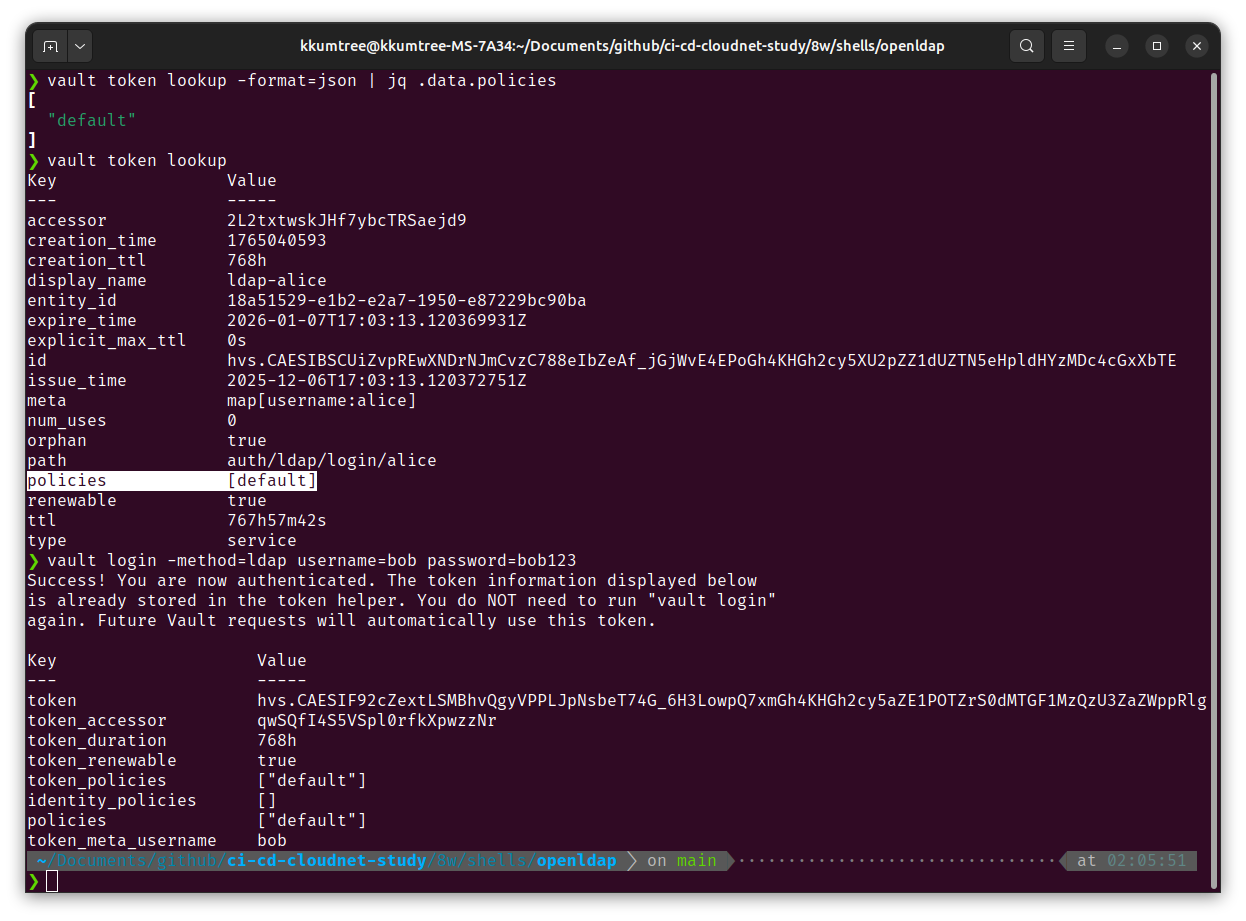1246x921 pixels.
Task: Maximize the terminal window
Action: [x=1157, y=46]
